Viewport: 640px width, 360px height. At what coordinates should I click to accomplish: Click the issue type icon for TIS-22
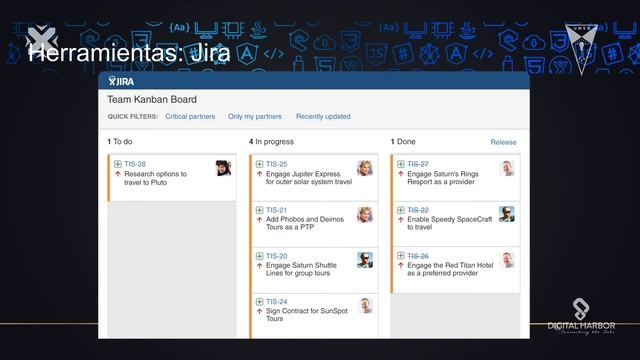(401, 210)
